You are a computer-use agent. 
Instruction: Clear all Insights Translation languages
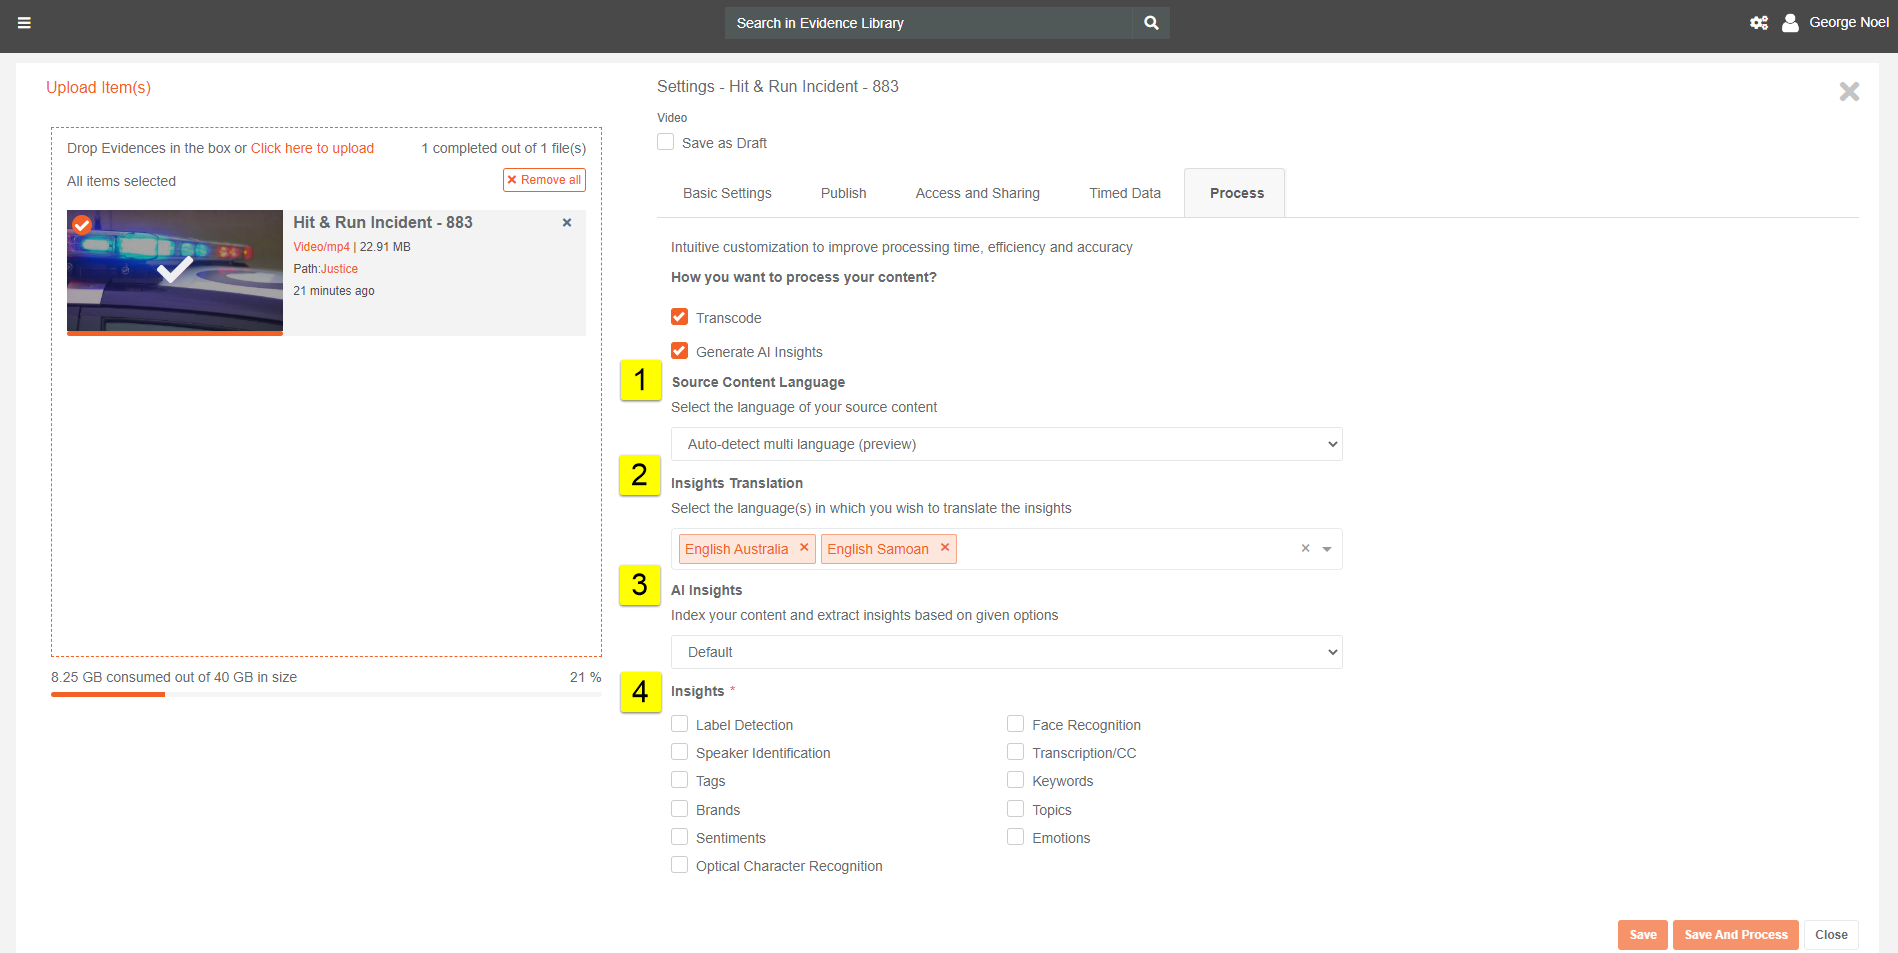tap(1305, 548)
